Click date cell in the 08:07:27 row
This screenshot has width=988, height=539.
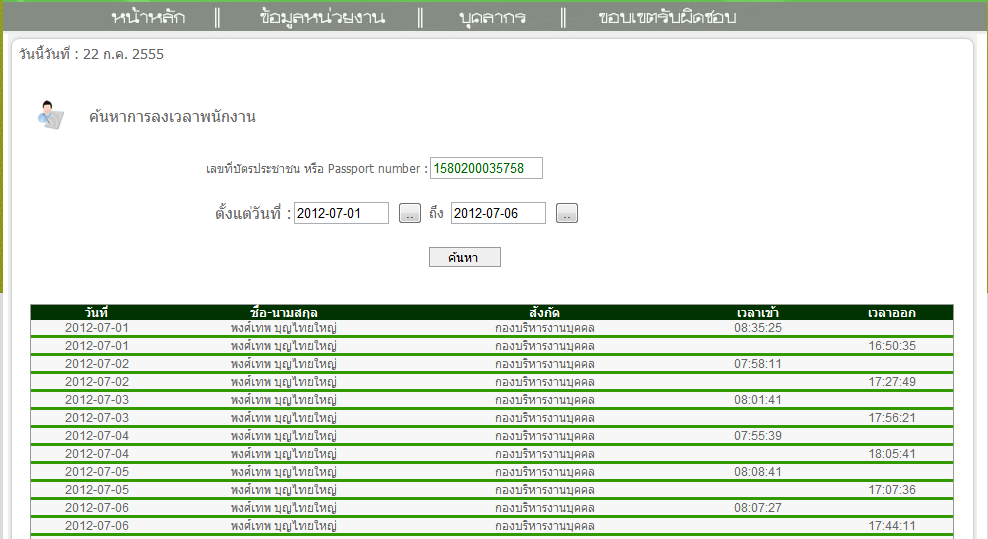tap(96, 507)
